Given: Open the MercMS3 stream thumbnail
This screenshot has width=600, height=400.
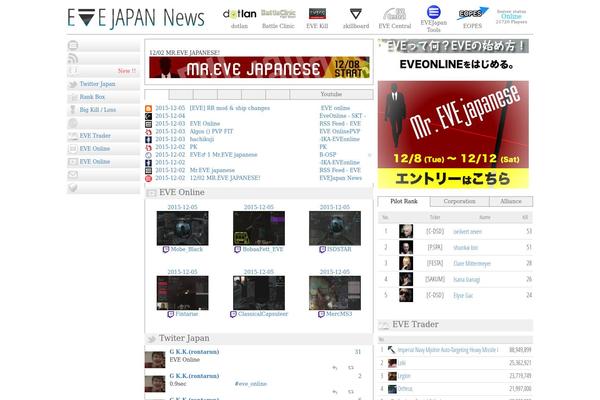Looking at the screenshot, I should pos(335,293).
